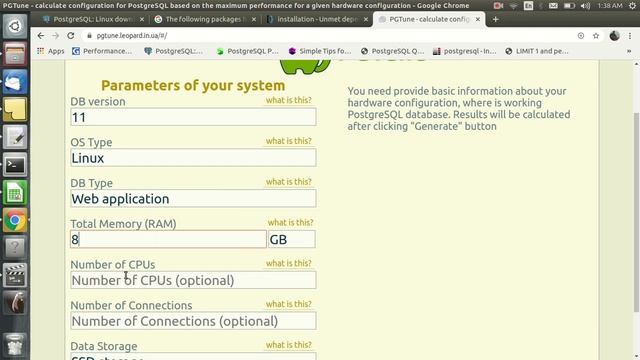Image resolution: width=640 pixels, height=360 pixels.
Task: Open the Chrome profile avatar
Action: point(614,36)
